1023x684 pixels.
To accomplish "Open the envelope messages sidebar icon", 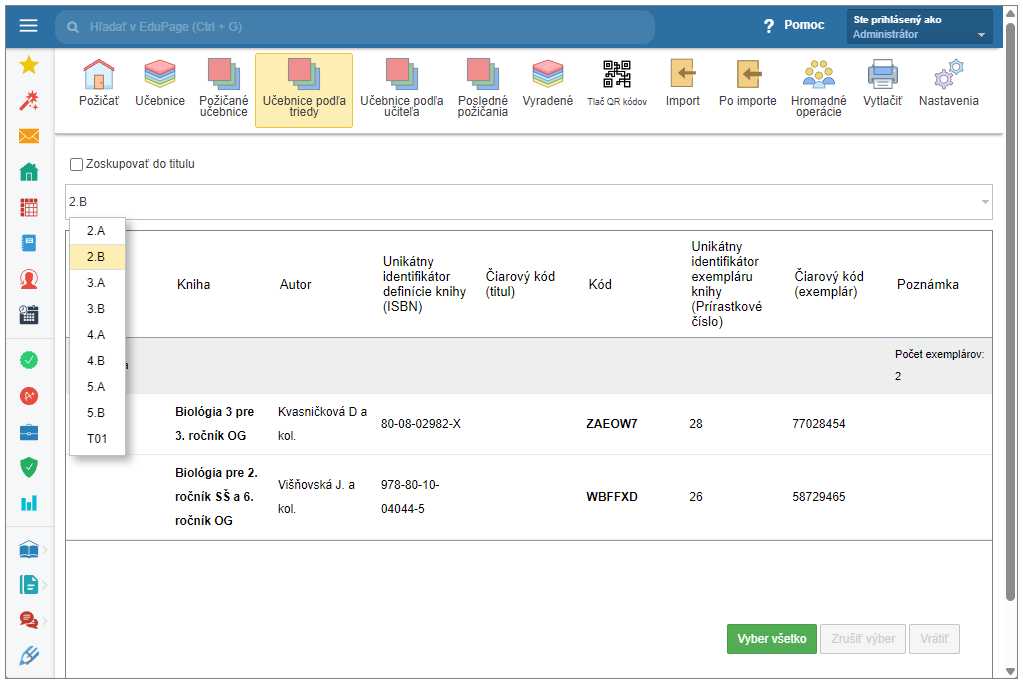I will (29, 137).
